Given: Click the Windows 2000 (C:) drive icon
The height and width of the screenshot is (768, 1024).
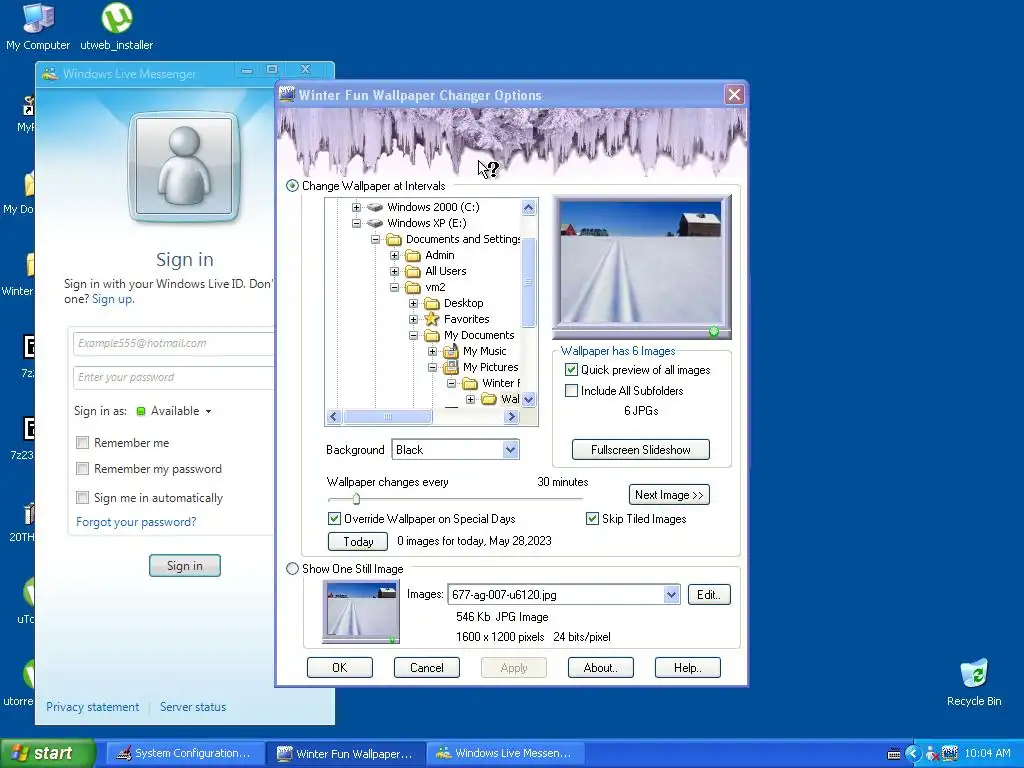Looking at the screenshot, I should click(375, 207).
